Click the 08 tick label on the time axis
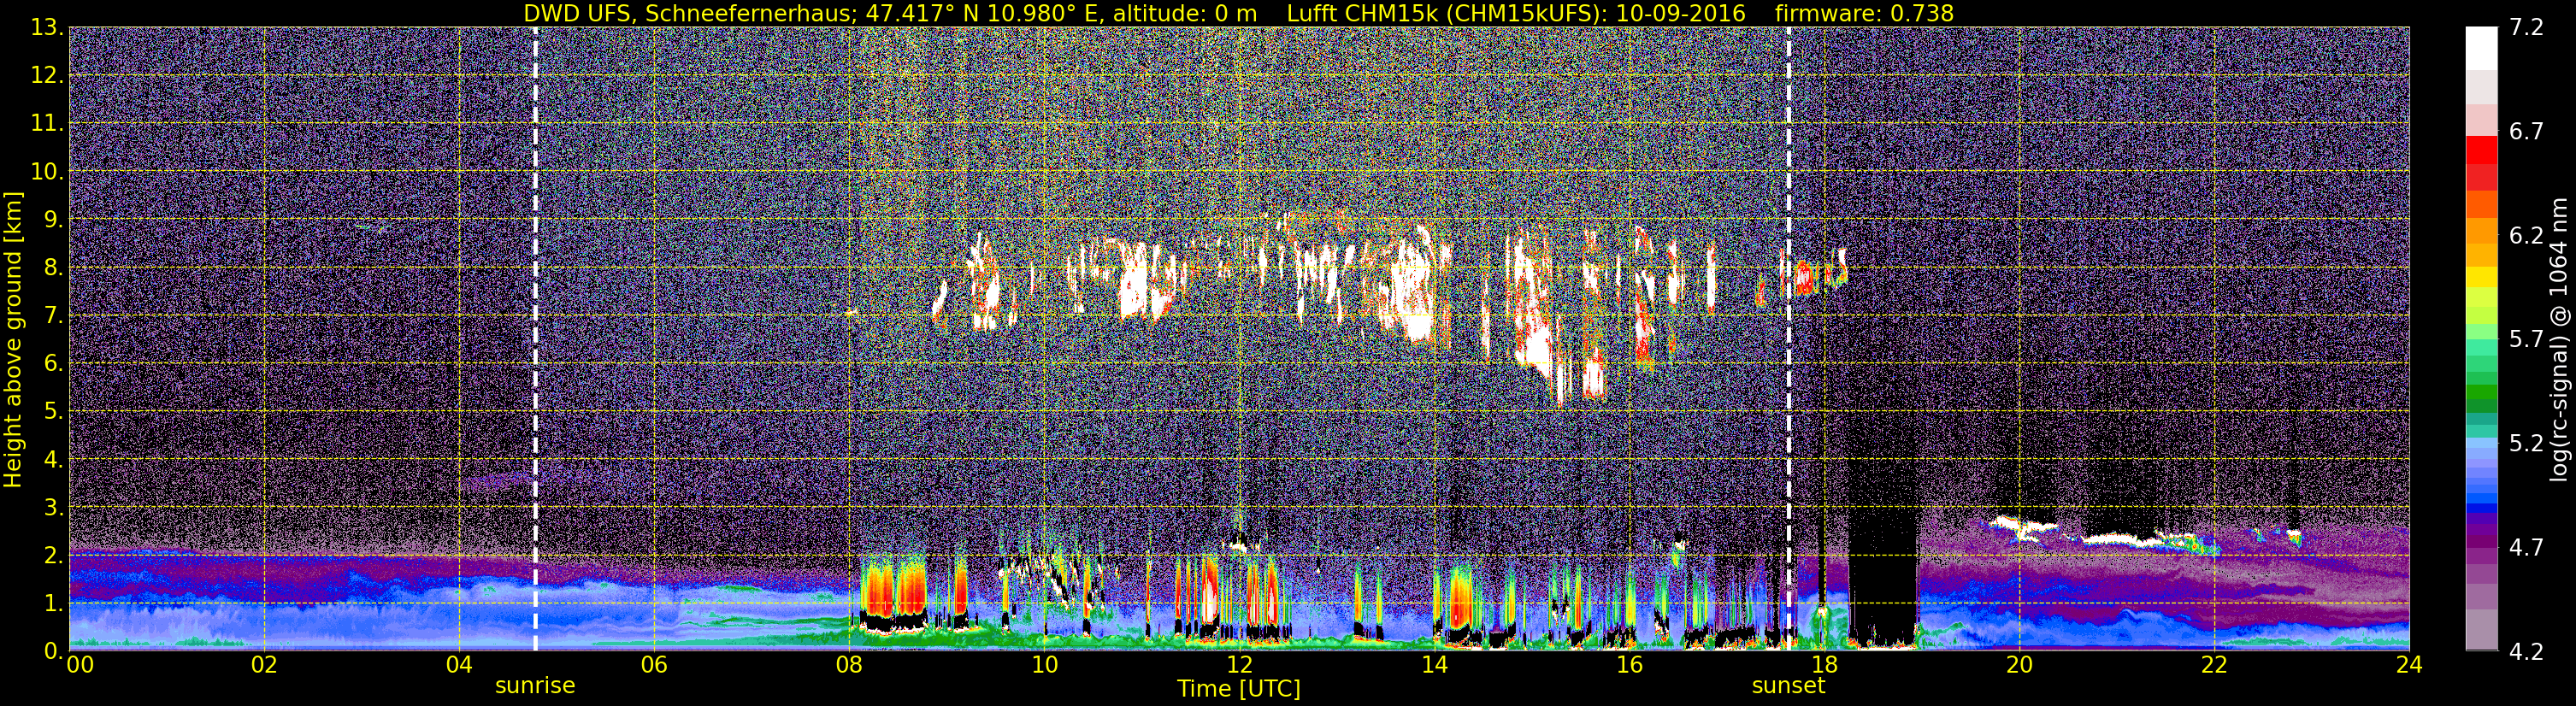Screen dimensions: 2576x706 (x=849, y=665)
